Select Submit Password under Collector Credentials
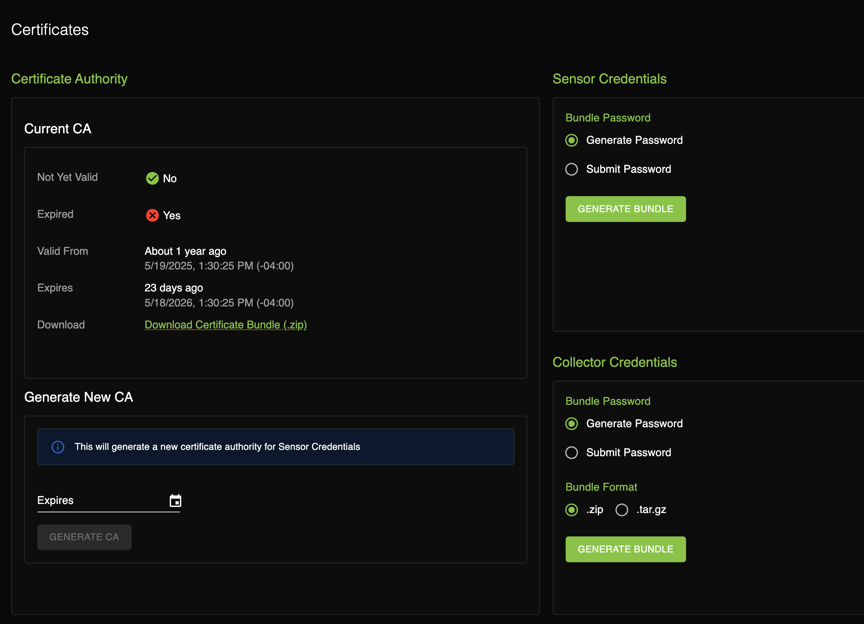Image resolution: width=864 pixels, height=624 pixels. [571, 453]
